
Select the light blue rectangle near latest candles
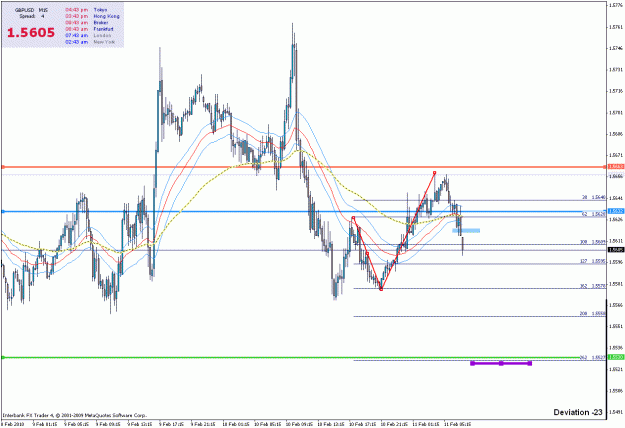pyautogui.click(x=466, y=230)
